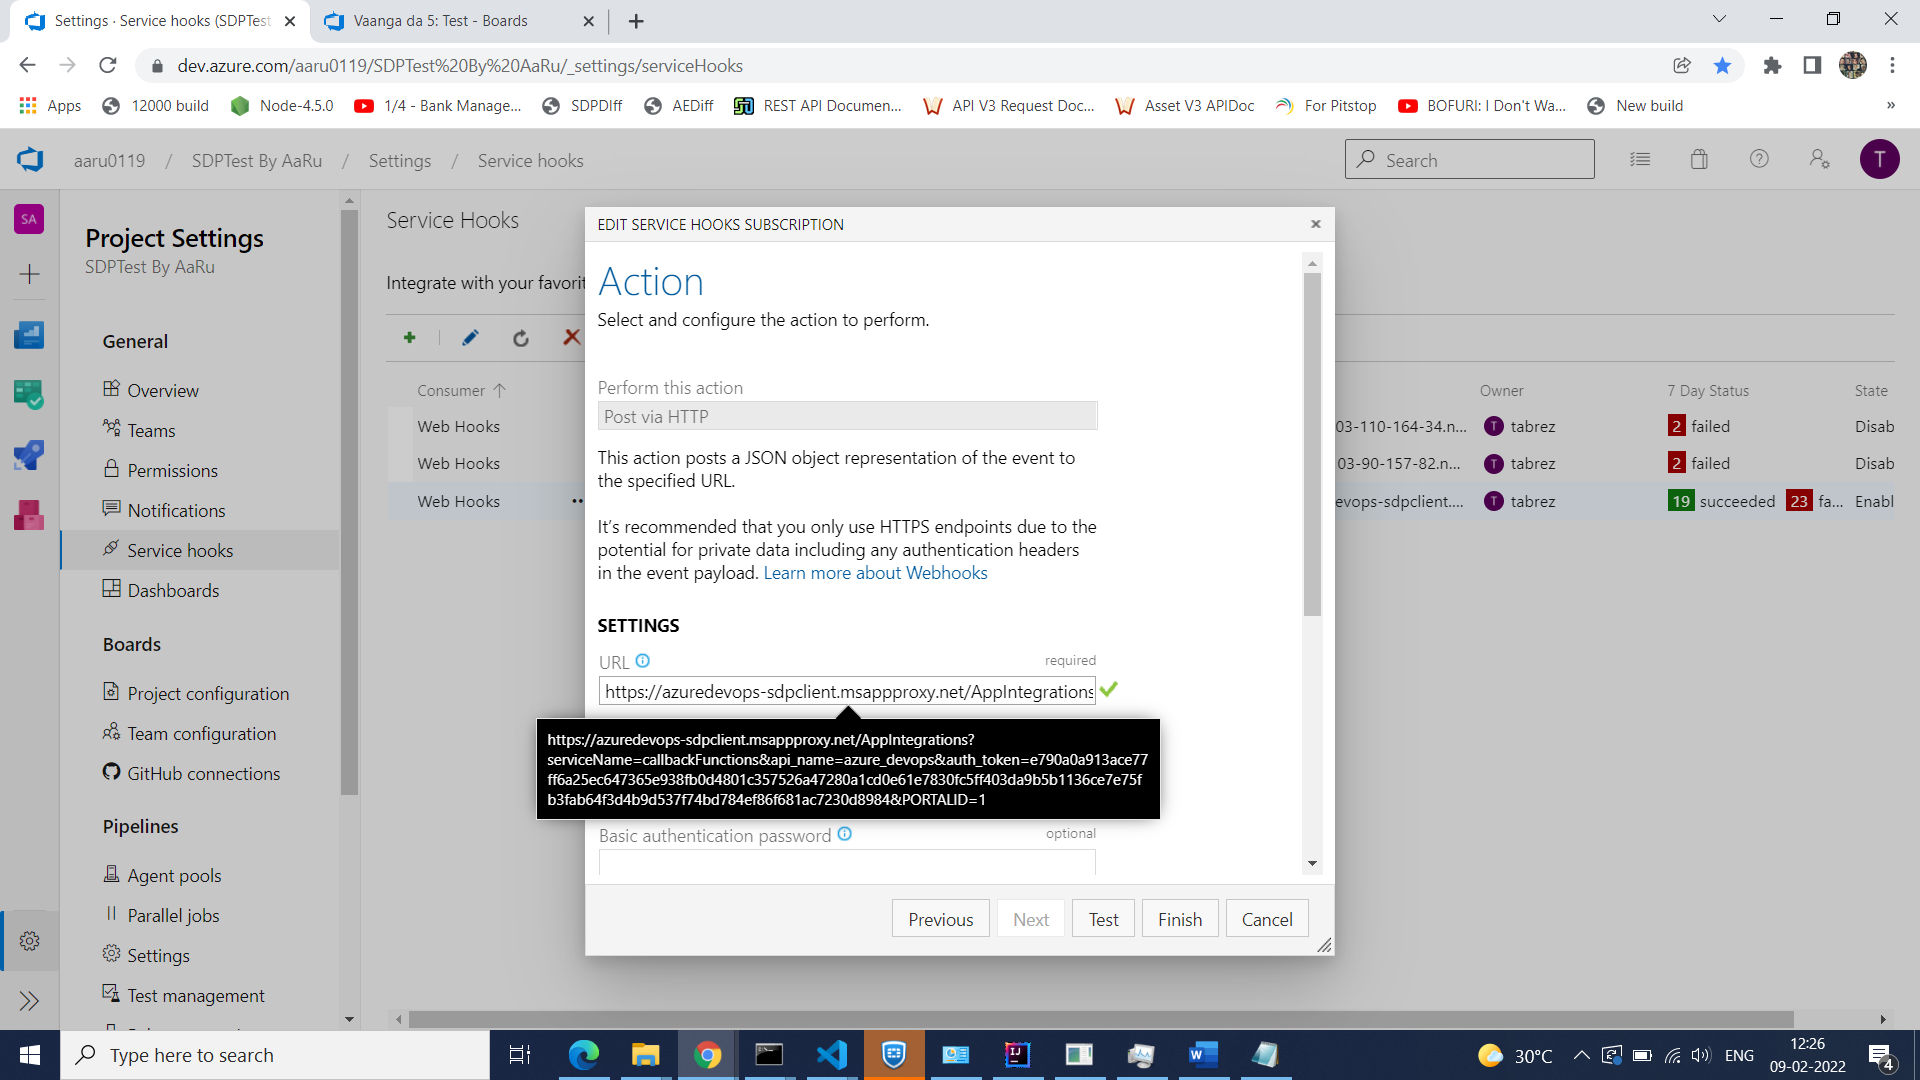This screenshot has height=1080, width=1920.
Task: Click the red delete subscription icon
Action: pyautogui.click(x=571, y=338)
